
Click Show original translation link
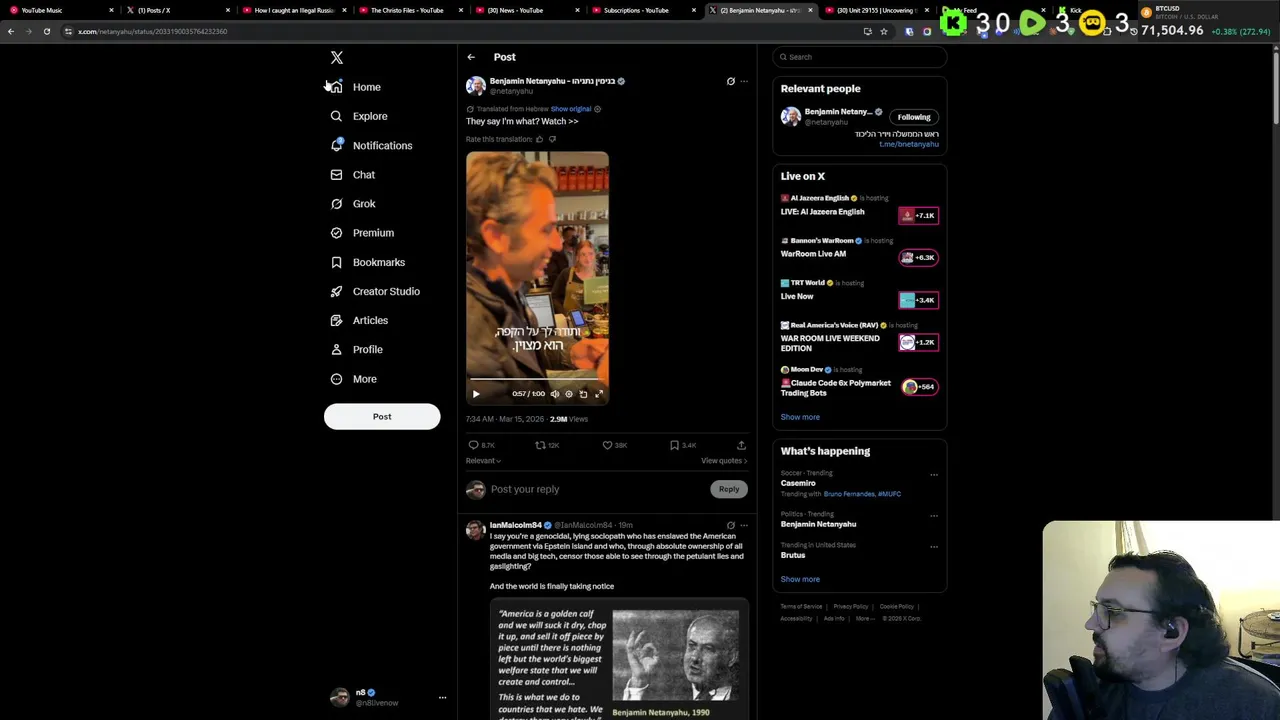coord(571,109)
